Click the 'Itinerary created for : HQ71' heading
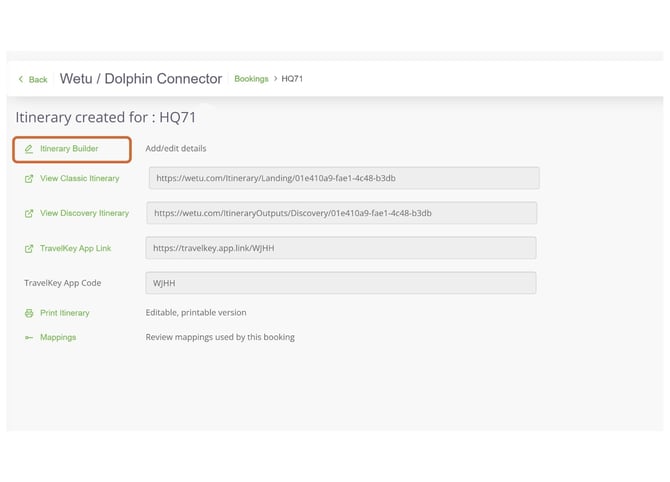 coord(106,117)
